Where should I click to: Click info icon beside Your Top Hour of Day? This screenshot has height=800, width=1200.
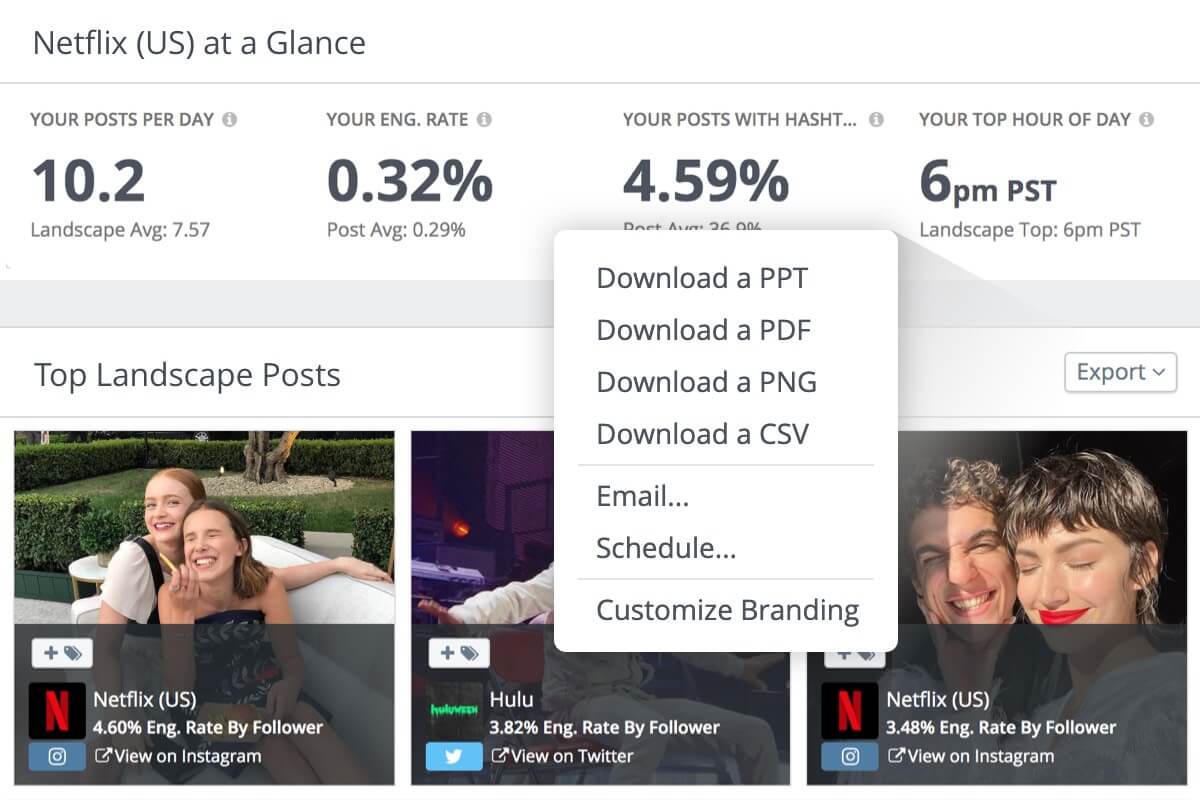[x=1146, y=120]
